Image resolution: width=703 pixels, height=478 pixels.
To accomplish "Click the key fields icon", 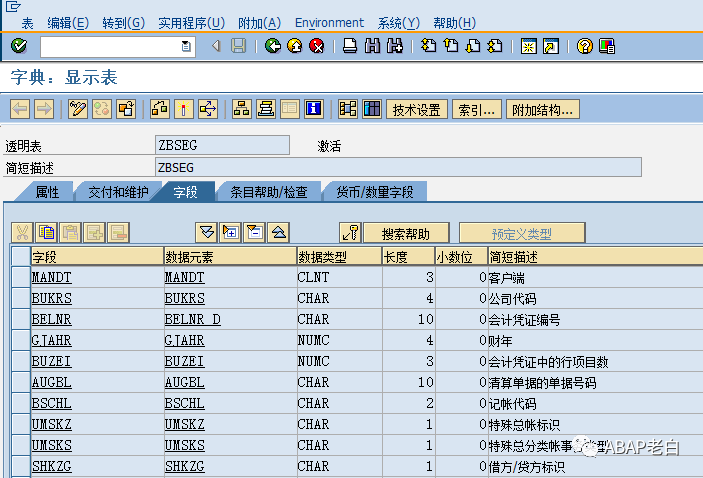I will 350,232.
